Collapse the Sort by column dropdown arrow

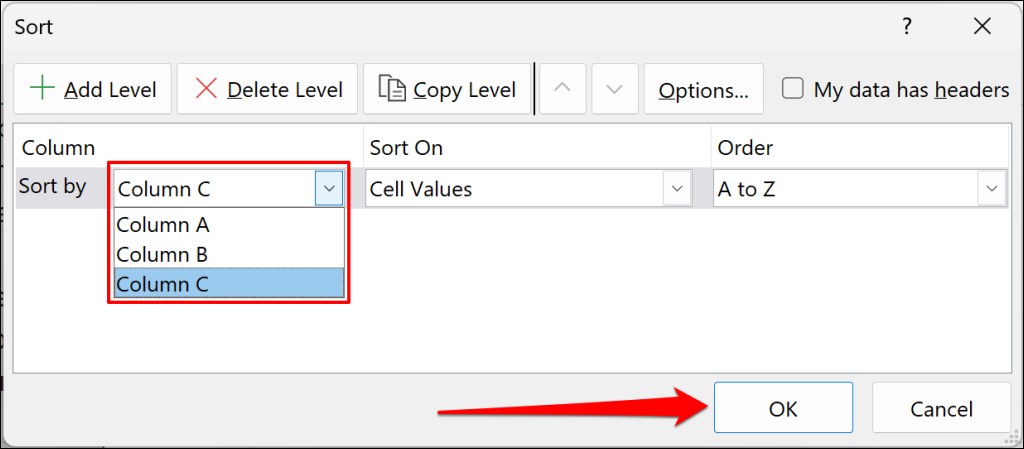(x=329, y=188)
